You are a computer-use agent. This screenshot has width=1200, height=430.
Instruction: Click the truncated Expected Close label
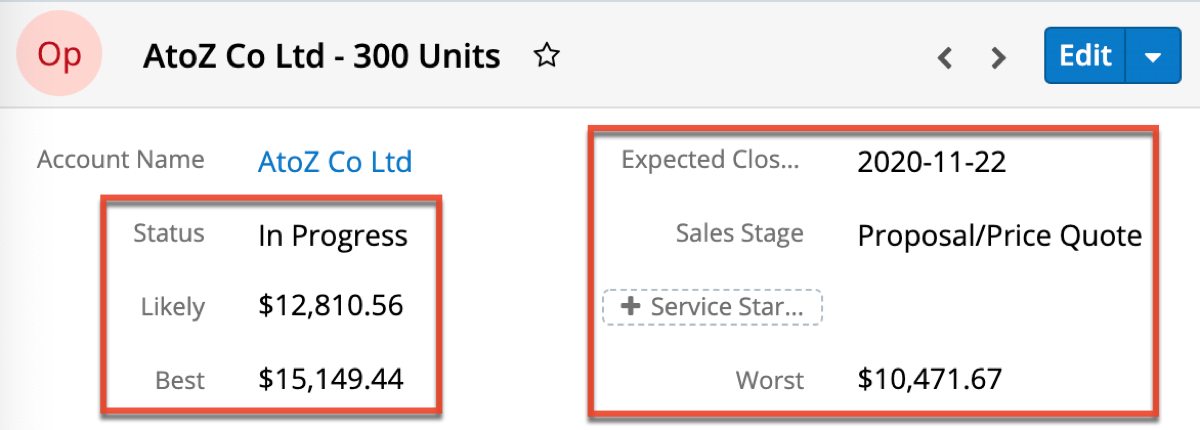point(710,160)
